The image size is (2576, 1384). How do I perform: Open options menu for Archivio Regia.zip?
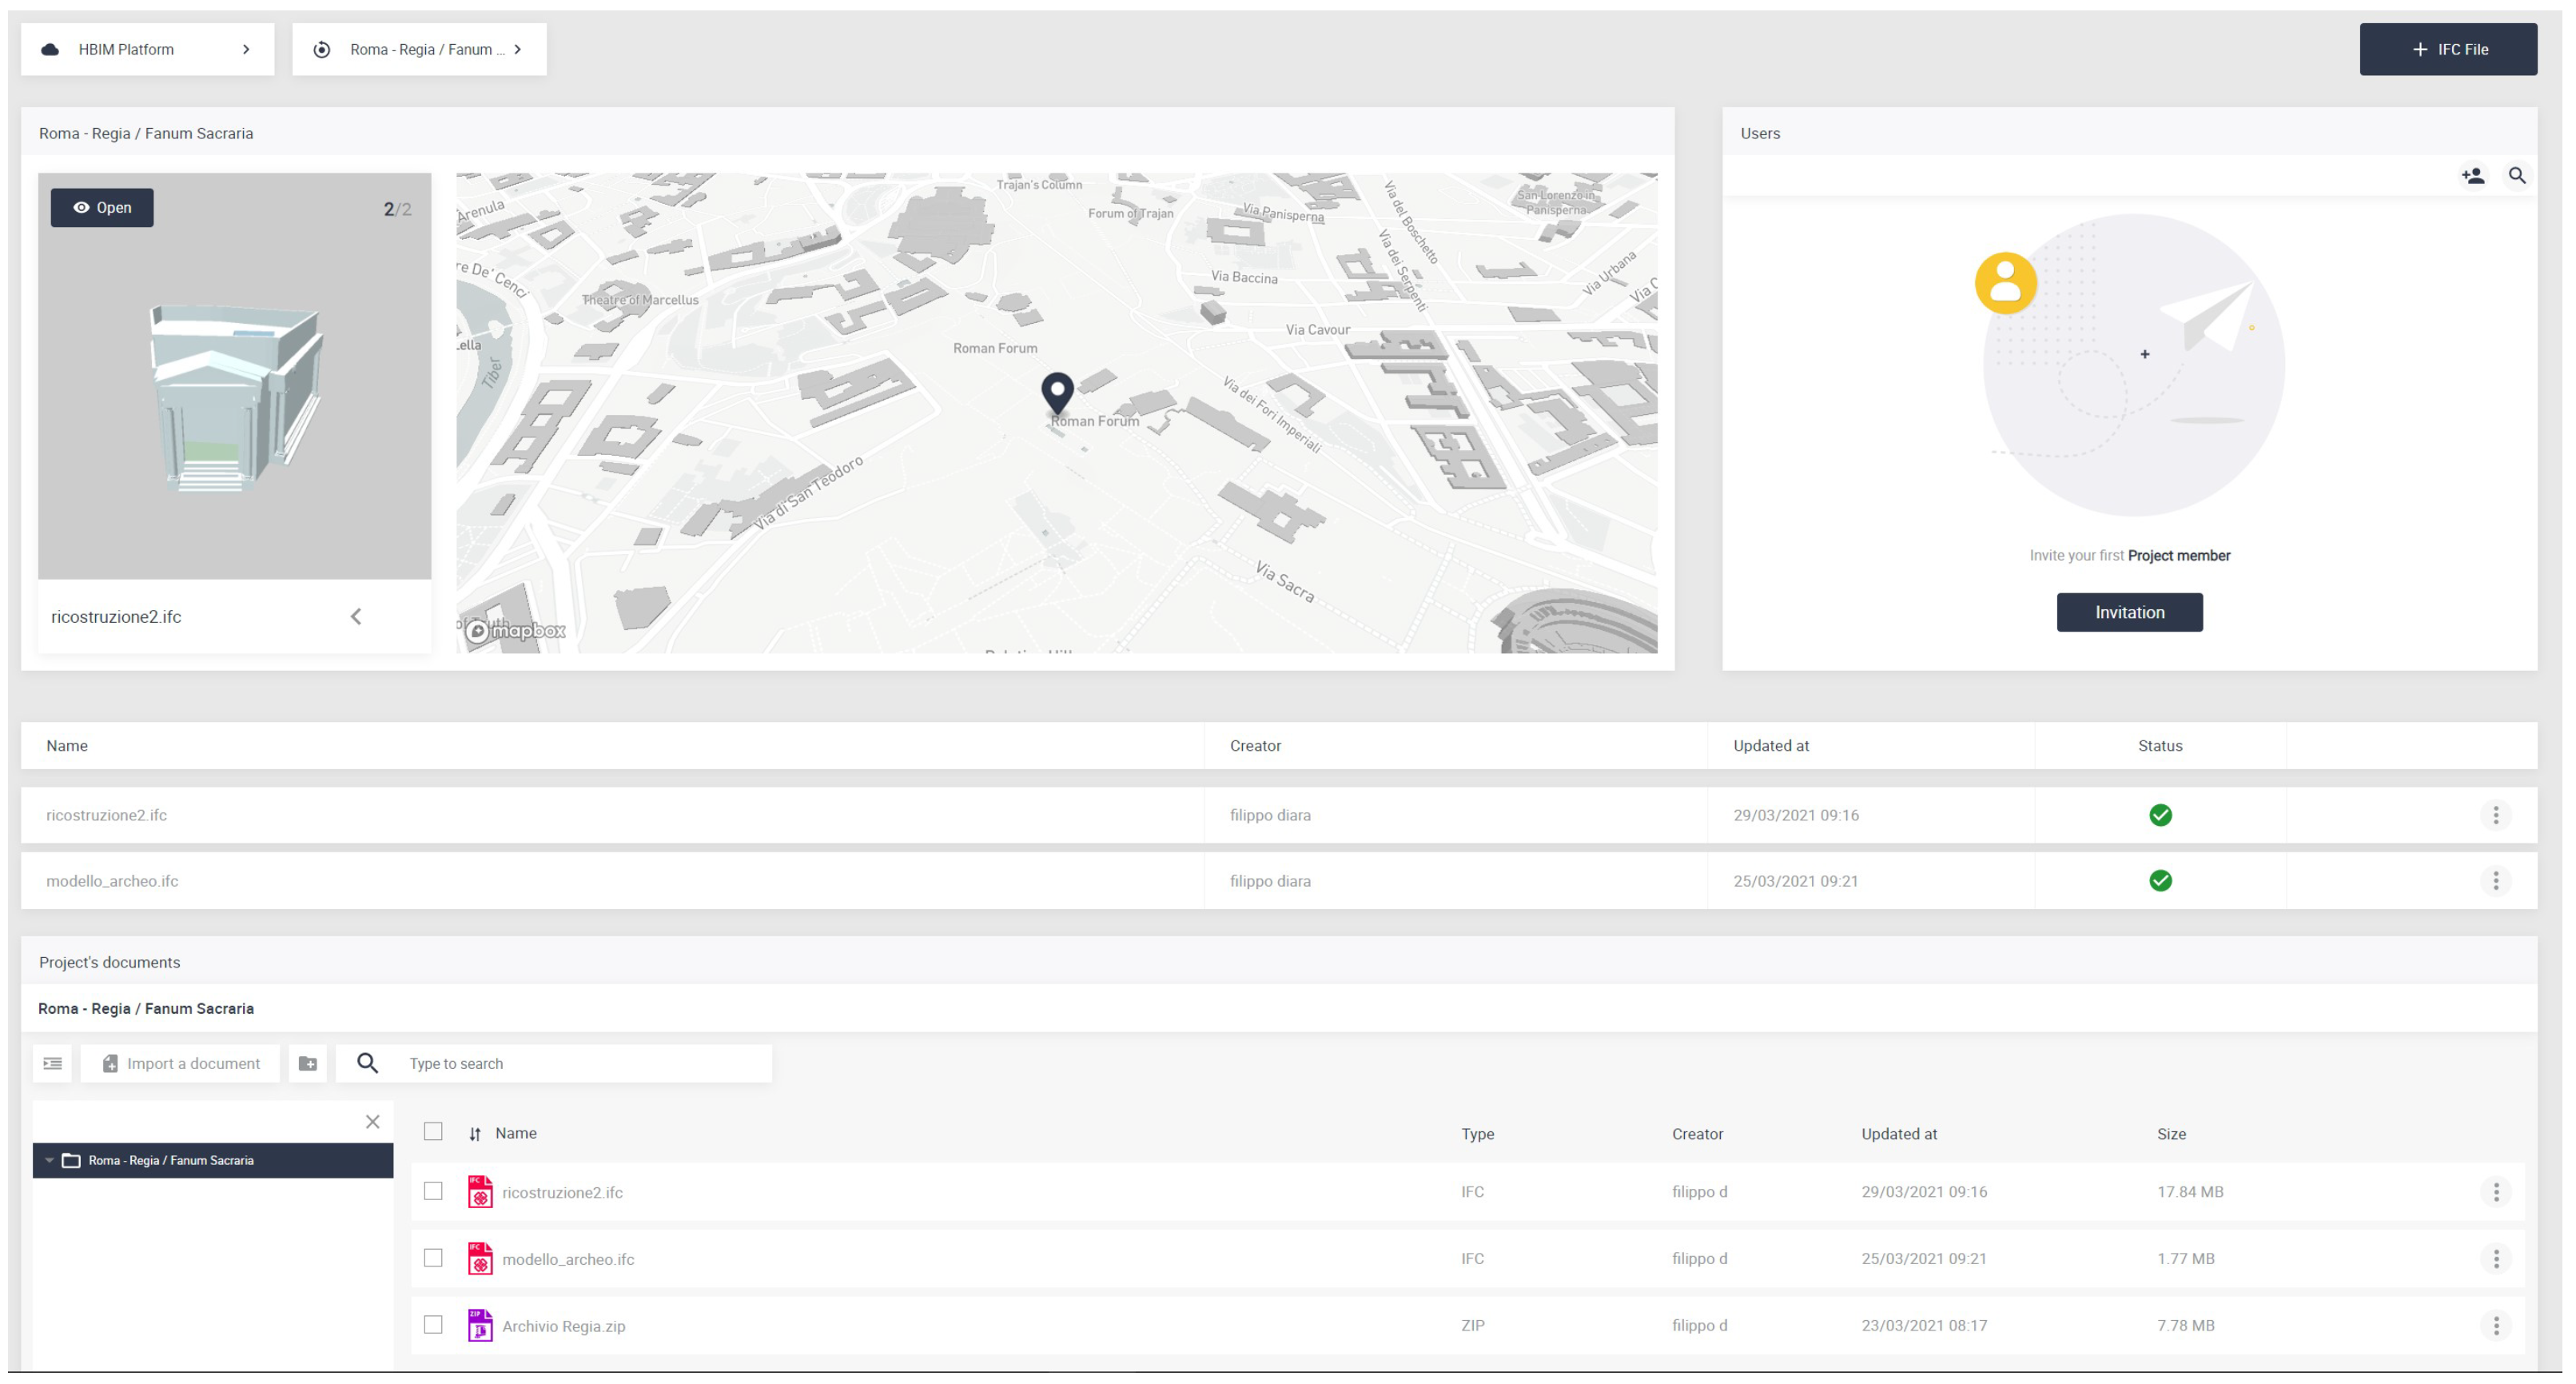(2496, 1325)
